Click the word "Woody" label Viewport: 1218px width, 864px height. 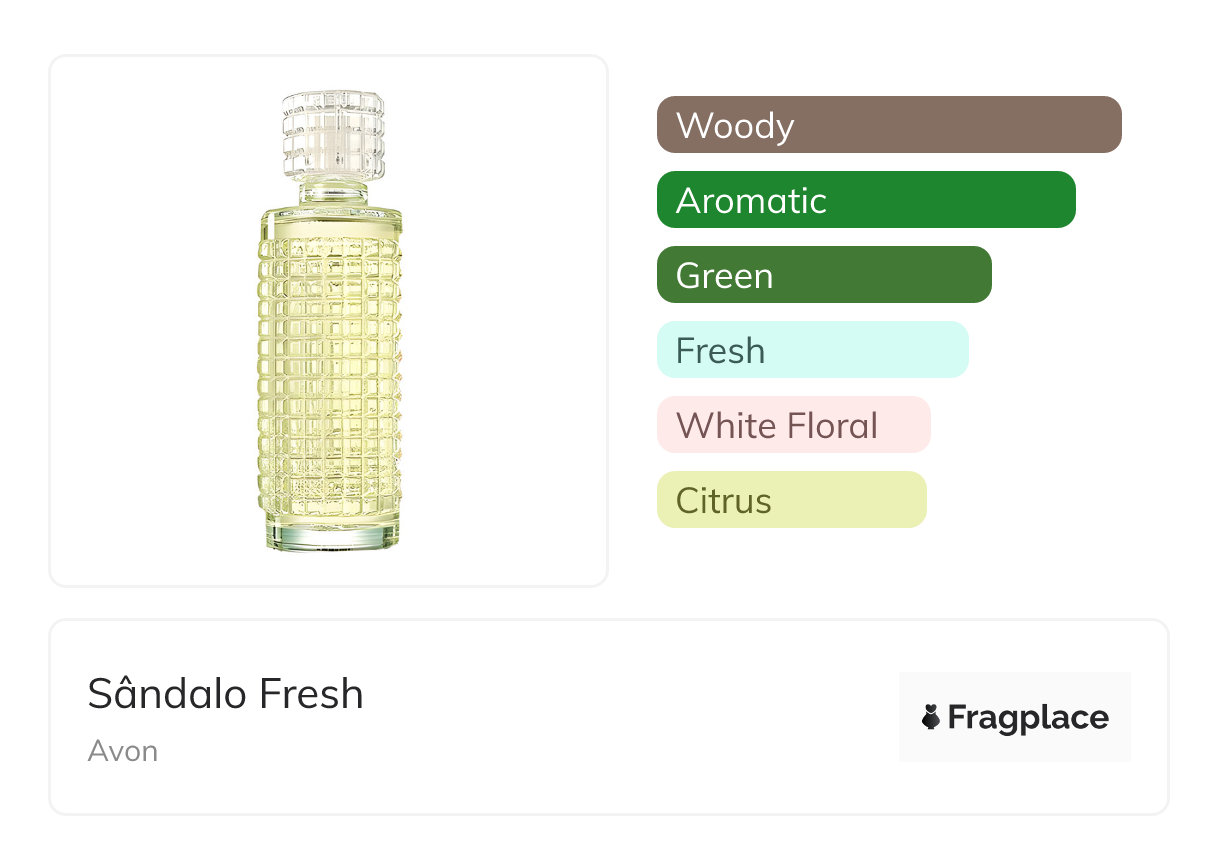735,126
